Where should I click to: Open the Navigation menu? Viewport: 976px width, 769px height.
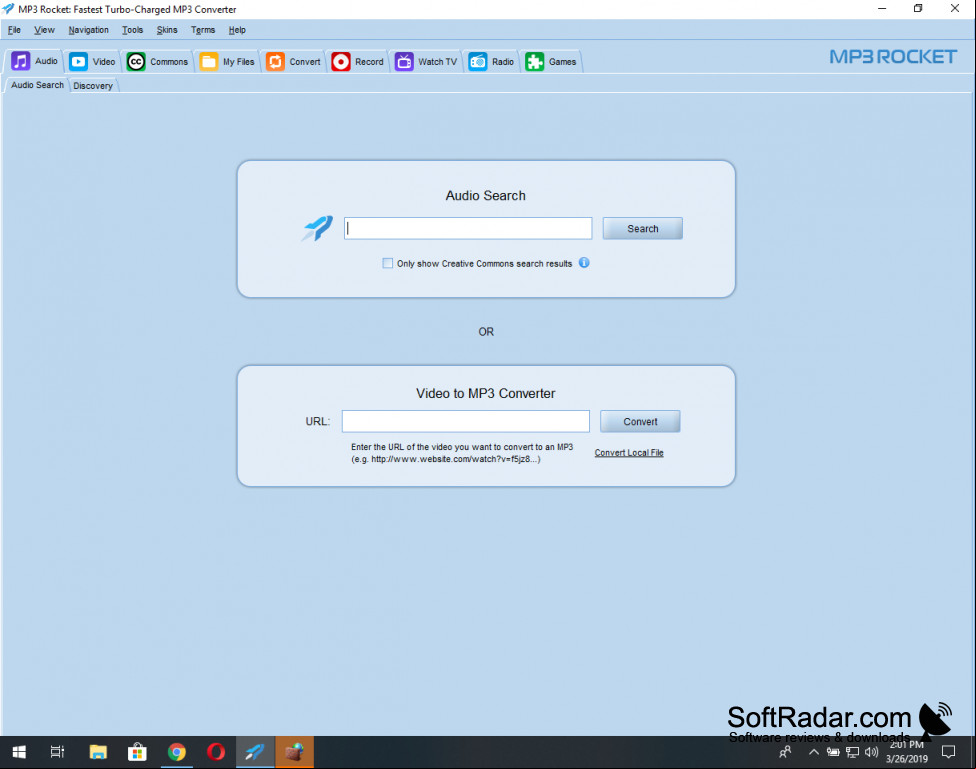[88, 30]
